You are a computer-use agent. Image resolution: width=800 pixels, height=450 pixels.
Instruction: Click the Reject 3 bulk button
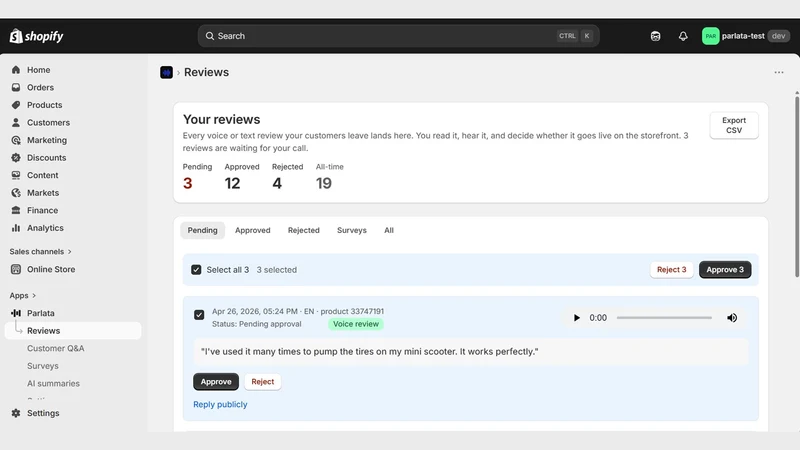coord(671,269)
